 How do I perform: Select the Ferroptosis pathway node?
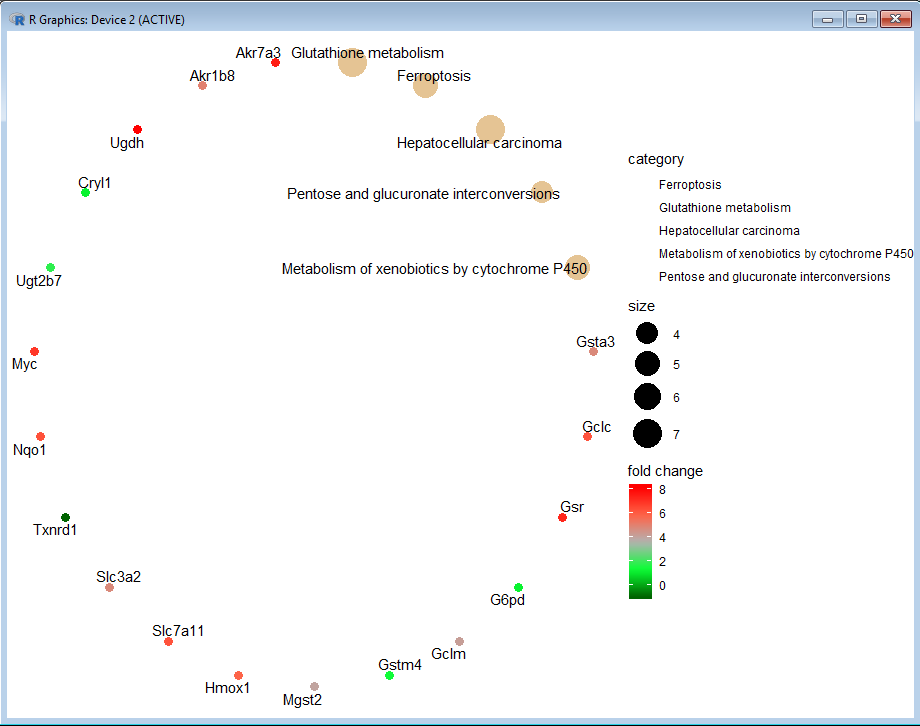(x=423, y=86)
